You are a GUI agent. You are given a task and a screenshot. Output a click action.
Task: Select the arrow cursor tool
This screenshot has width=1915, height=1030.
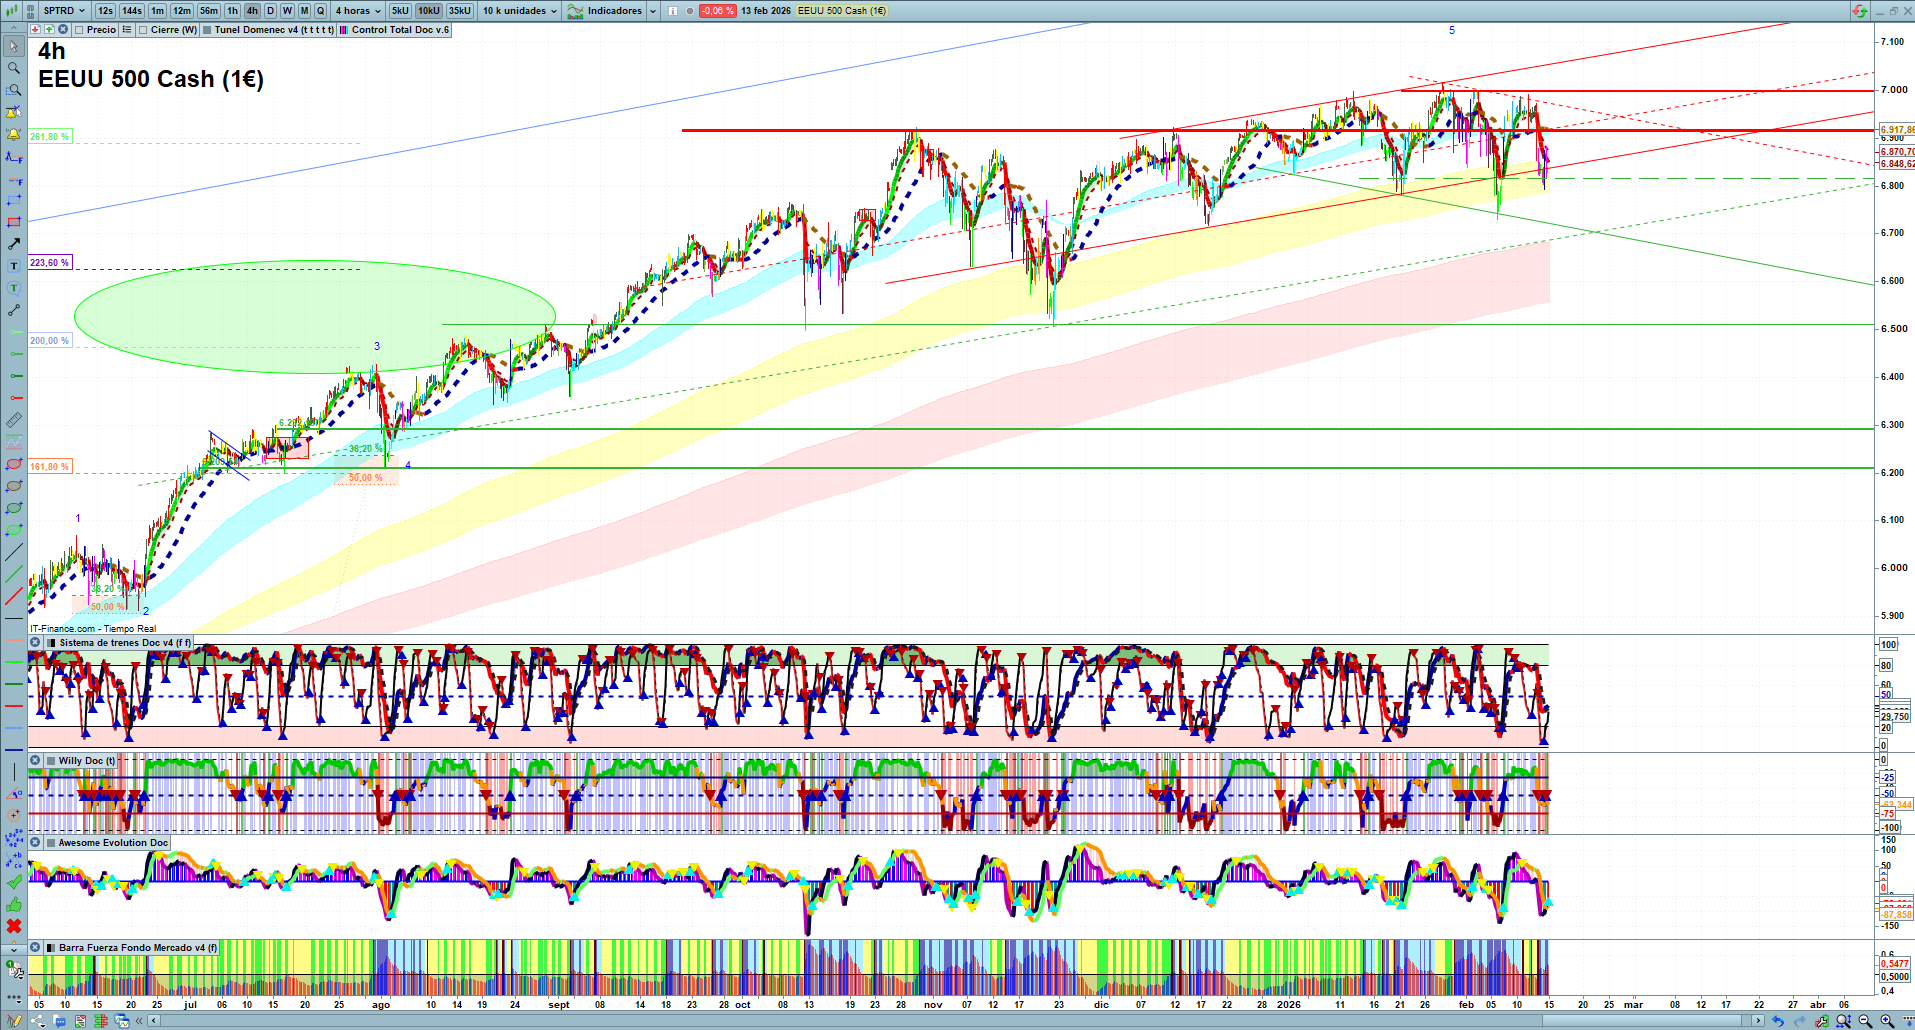[x=14, y=46]
